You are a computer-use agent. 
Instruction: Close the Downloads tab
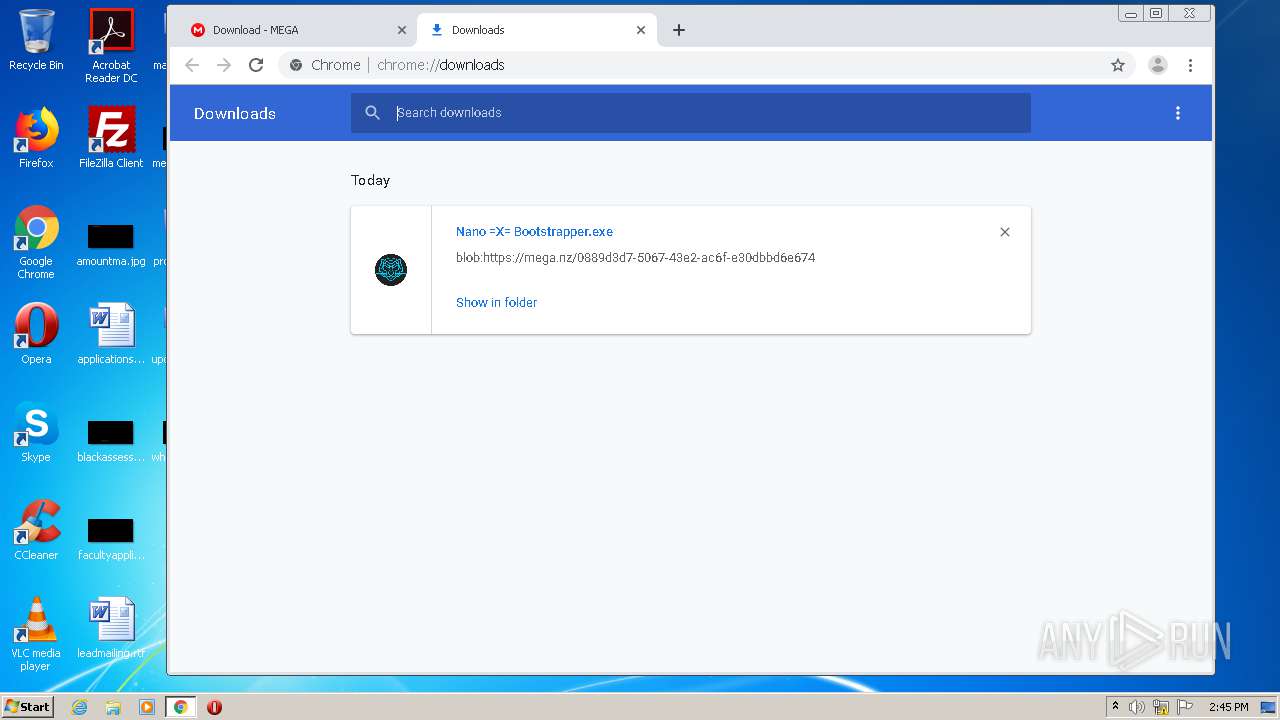coord(641,30)
